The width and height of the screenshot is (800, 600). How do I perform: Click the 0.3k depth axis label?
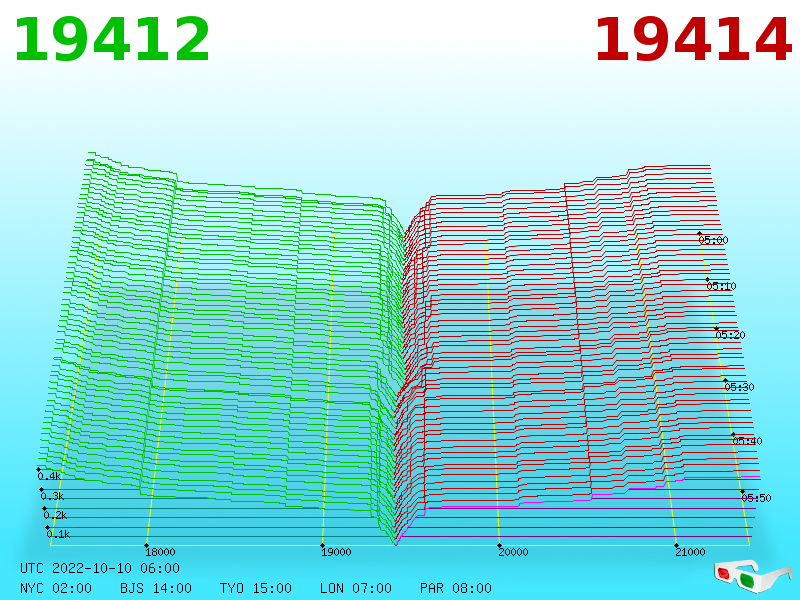[x=52, y=496]
